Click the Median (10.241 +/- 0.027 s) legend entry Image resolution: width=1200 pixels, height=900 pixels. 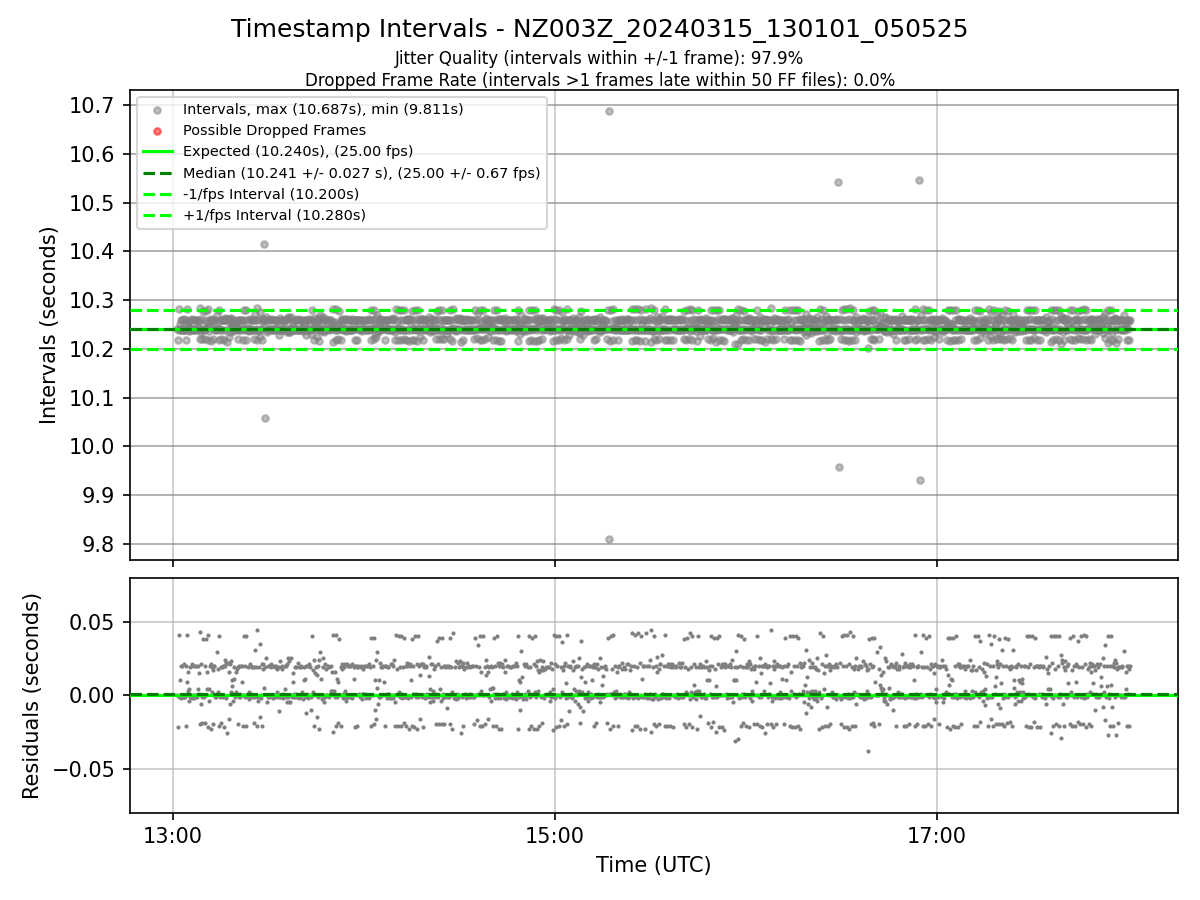coord(361,173)
